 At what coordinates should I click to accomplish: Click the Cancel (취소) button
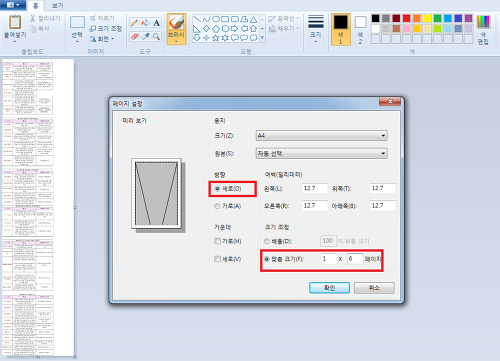(x=374, y=288)
